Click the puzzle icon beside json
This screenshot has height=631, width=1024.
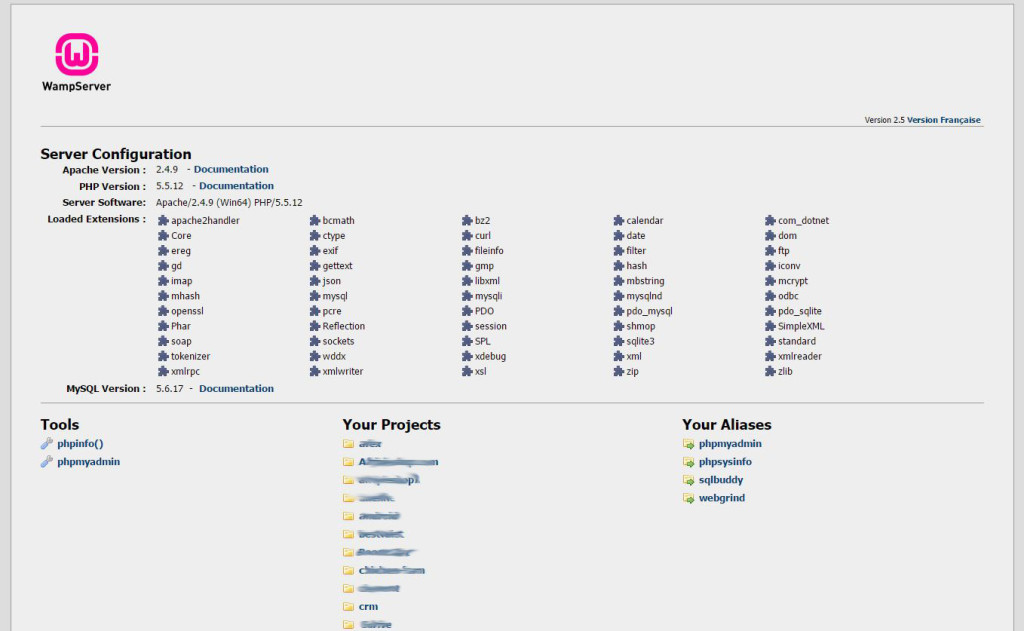[315, 281]
